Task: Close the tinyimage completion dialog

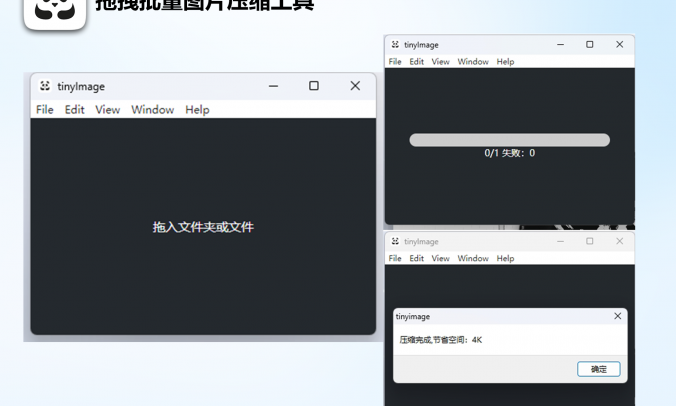Action: (617, 316)
